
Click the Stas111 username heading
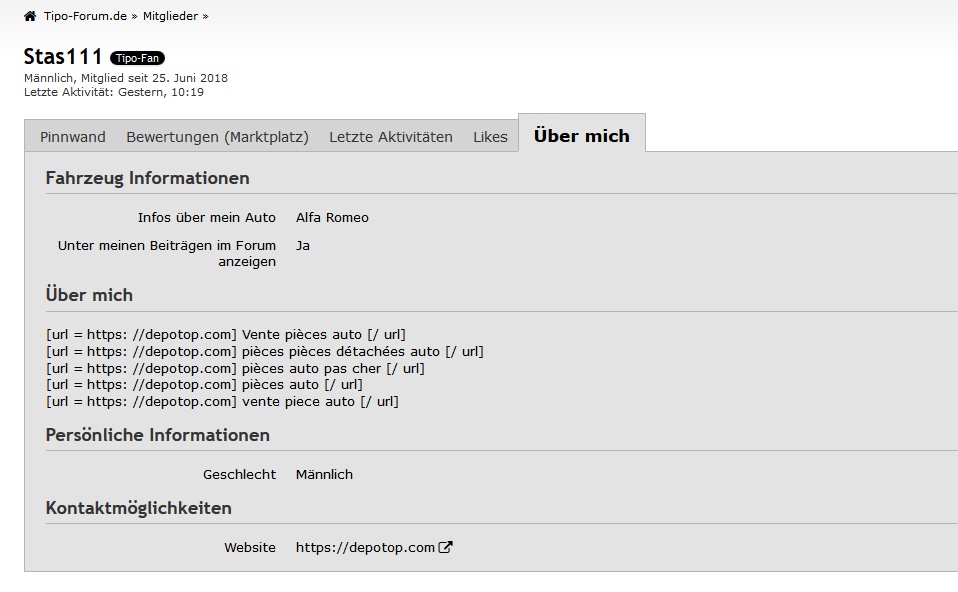click(x=63, y=56)
